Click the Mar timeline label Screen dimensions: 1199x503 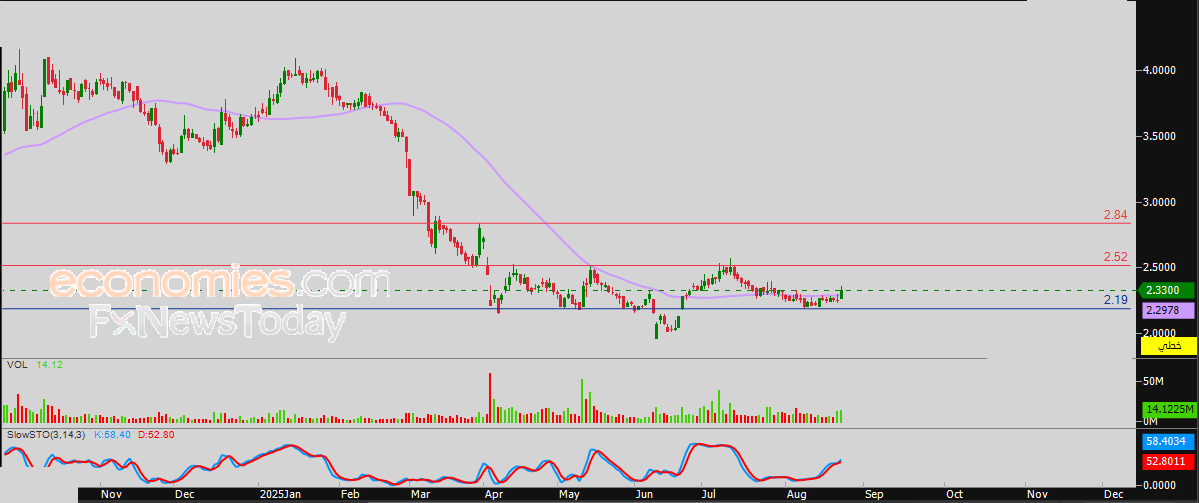[x=419, y=495]
